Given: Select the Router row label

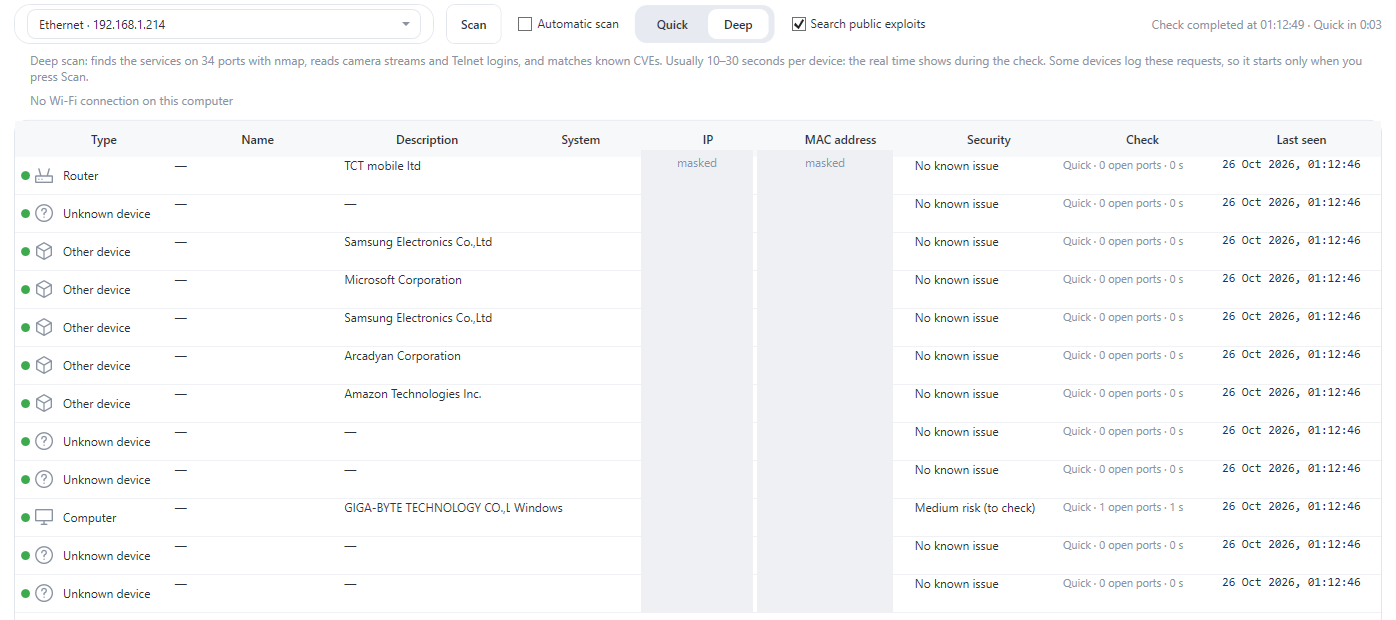Looking at the screenshot, I should (81, 176).
